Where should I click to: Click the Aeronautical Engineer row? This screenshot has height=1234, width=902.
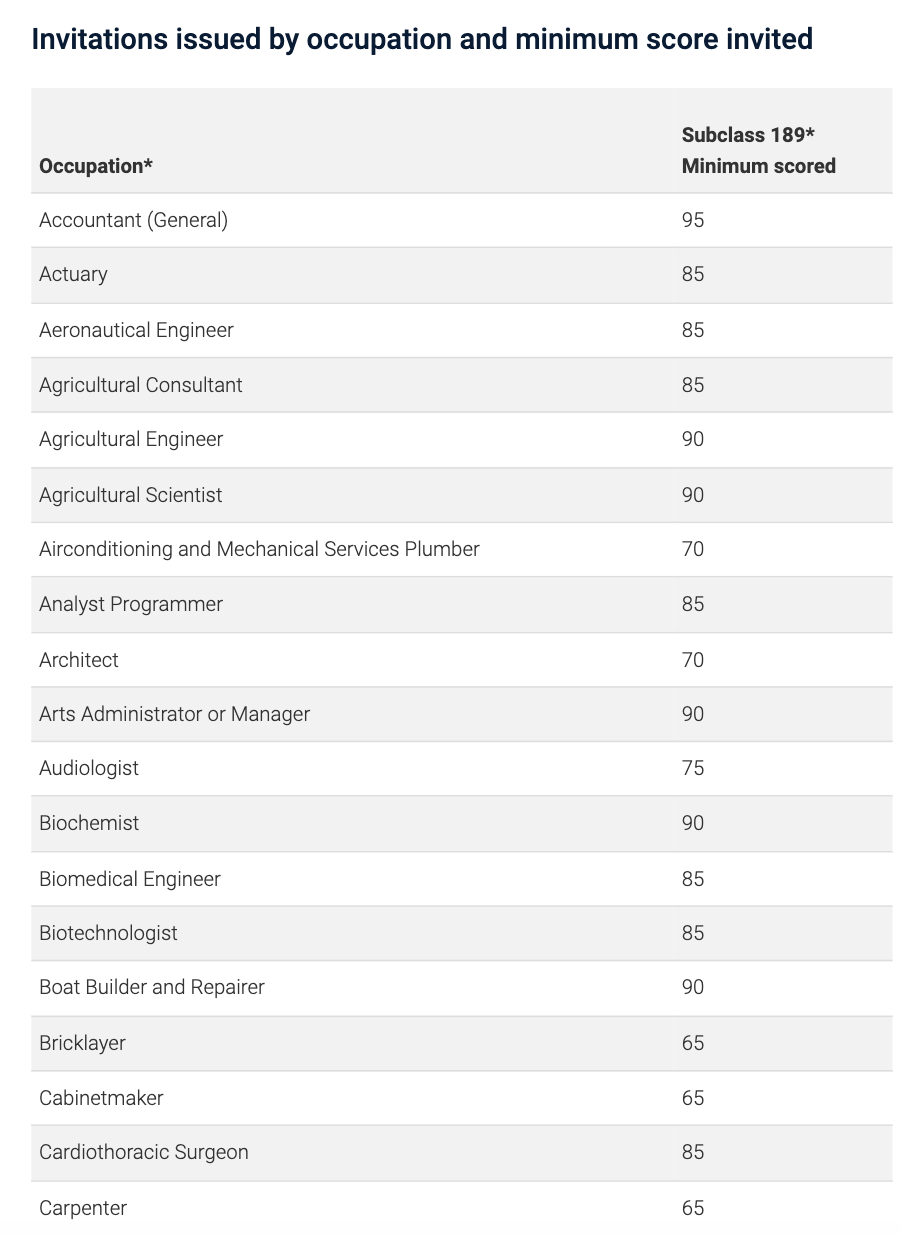(x=461, y=330)
